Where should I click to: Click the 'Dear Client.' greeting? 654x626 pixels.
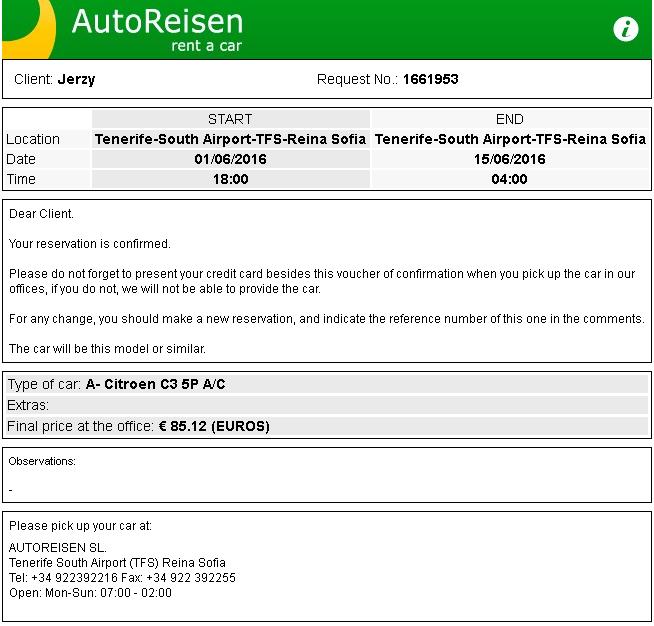[x=41, y=214]
